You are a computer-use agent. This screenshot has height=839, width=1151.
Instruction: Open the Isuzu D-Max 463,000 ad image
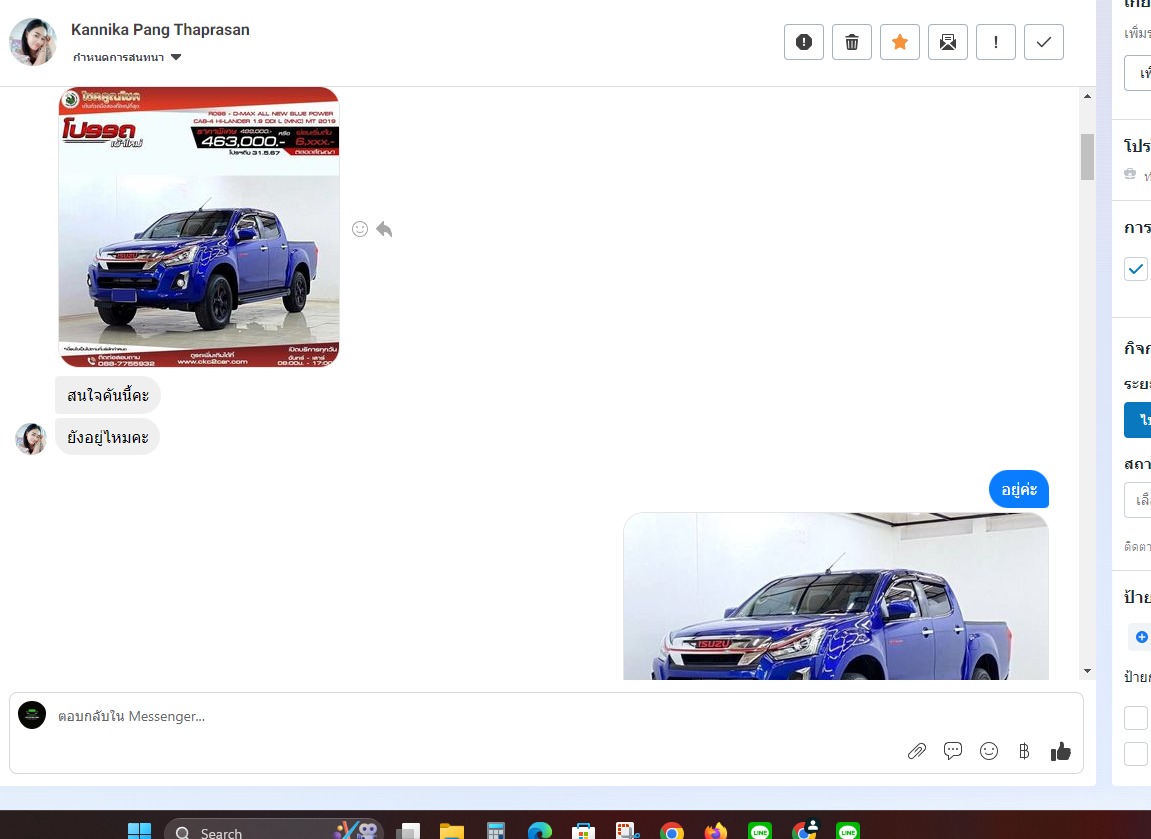tap(199, 227)
